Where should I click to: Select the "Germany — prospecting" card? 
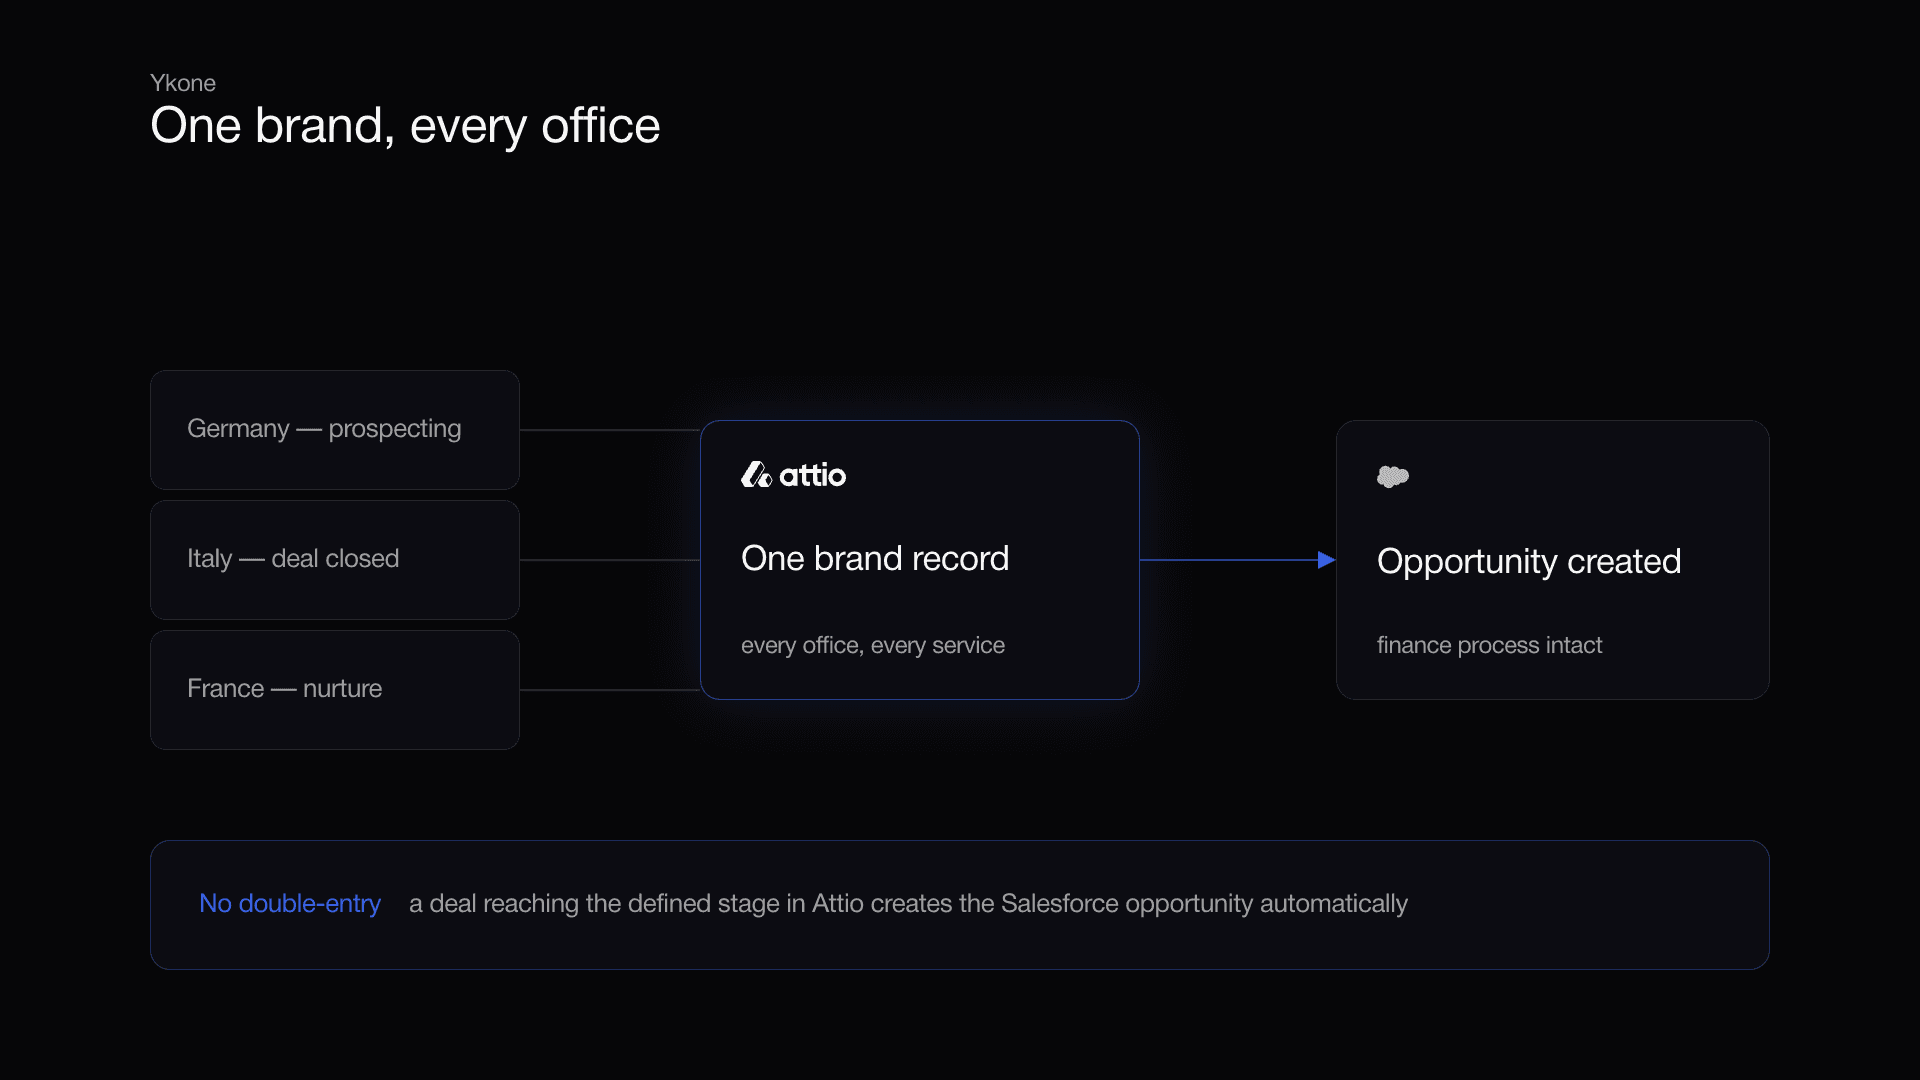click(335, 430)
